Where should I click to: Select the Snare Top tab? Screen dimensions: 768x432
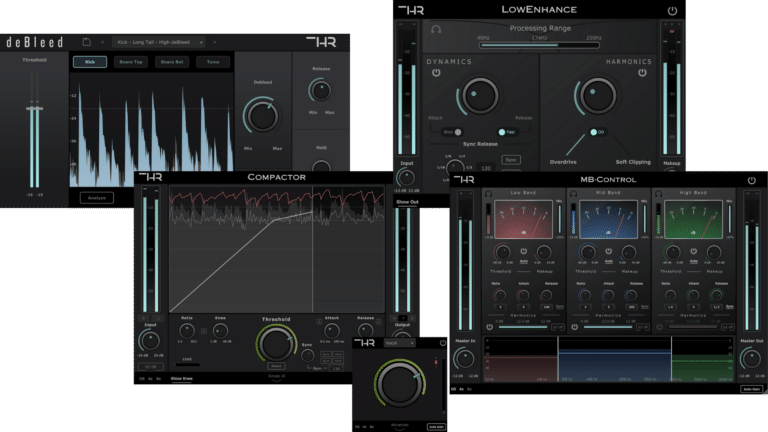(x=129, y=62)
